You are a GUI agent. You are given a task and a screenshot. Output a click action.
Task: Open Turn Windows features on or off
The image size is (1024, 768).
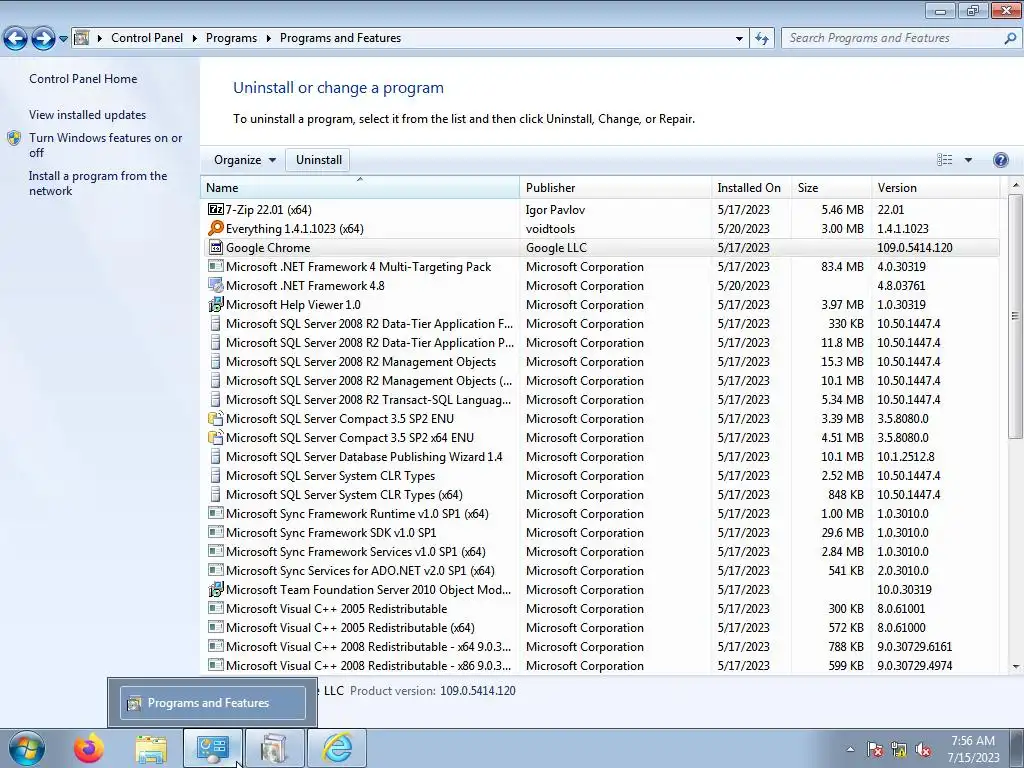coord(105,145)
